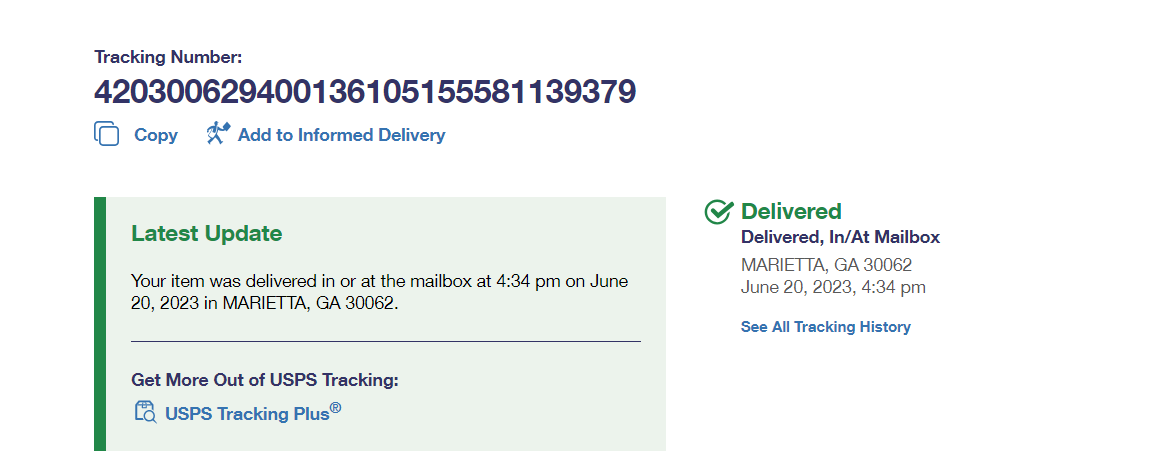Screen dimensions: 1159x473
Task: Open See All Tracking History
Action: pyautogui.click(x=825, y=327)
